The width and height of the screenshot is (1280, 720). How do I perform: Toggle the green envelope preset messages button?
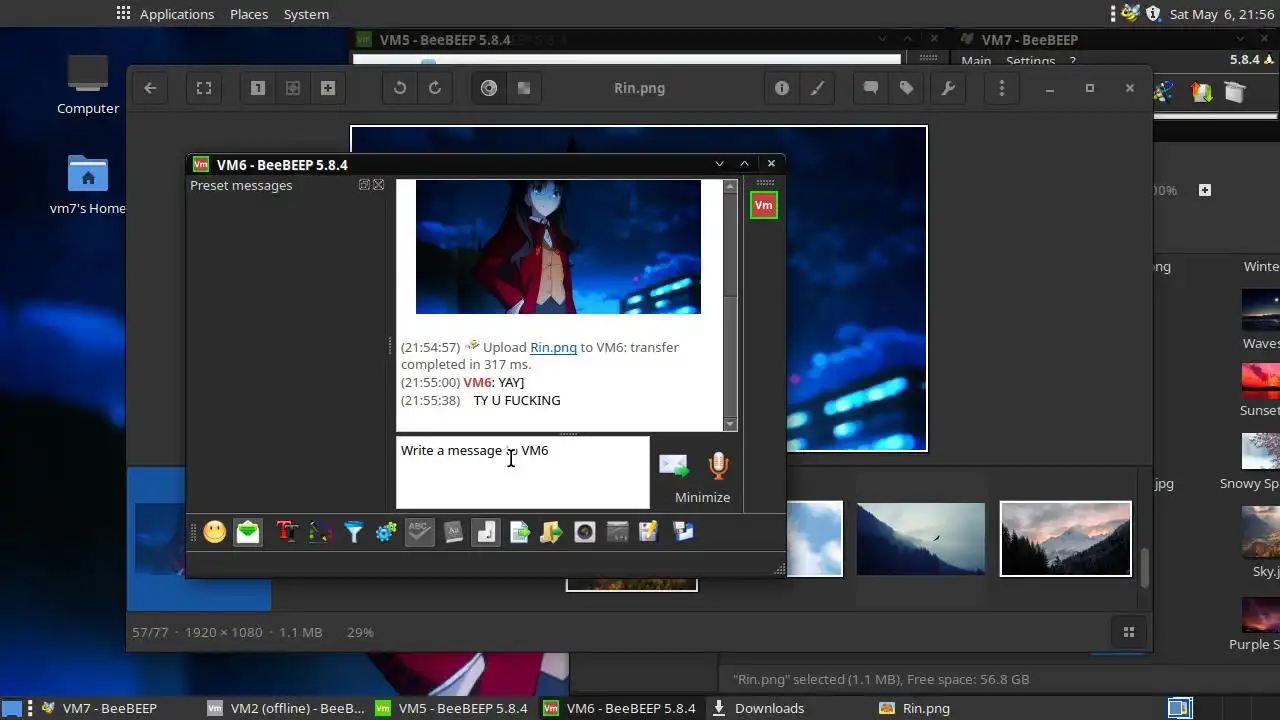(248, 532)
